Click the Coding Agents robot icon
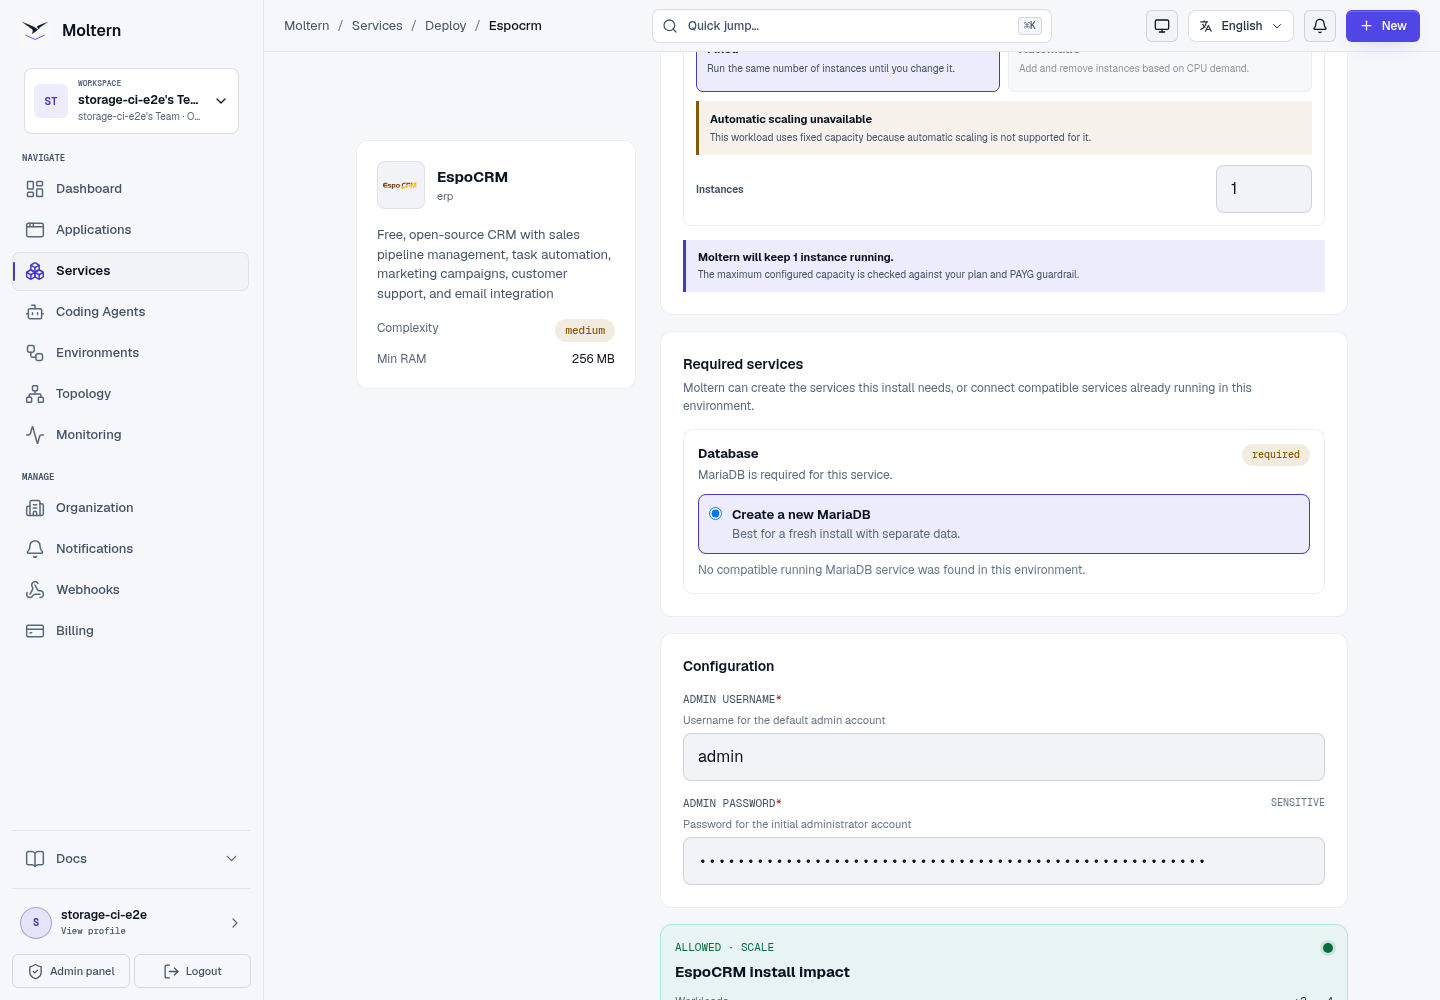This screenshot has width=1440, height=1000. coord(35,312)
